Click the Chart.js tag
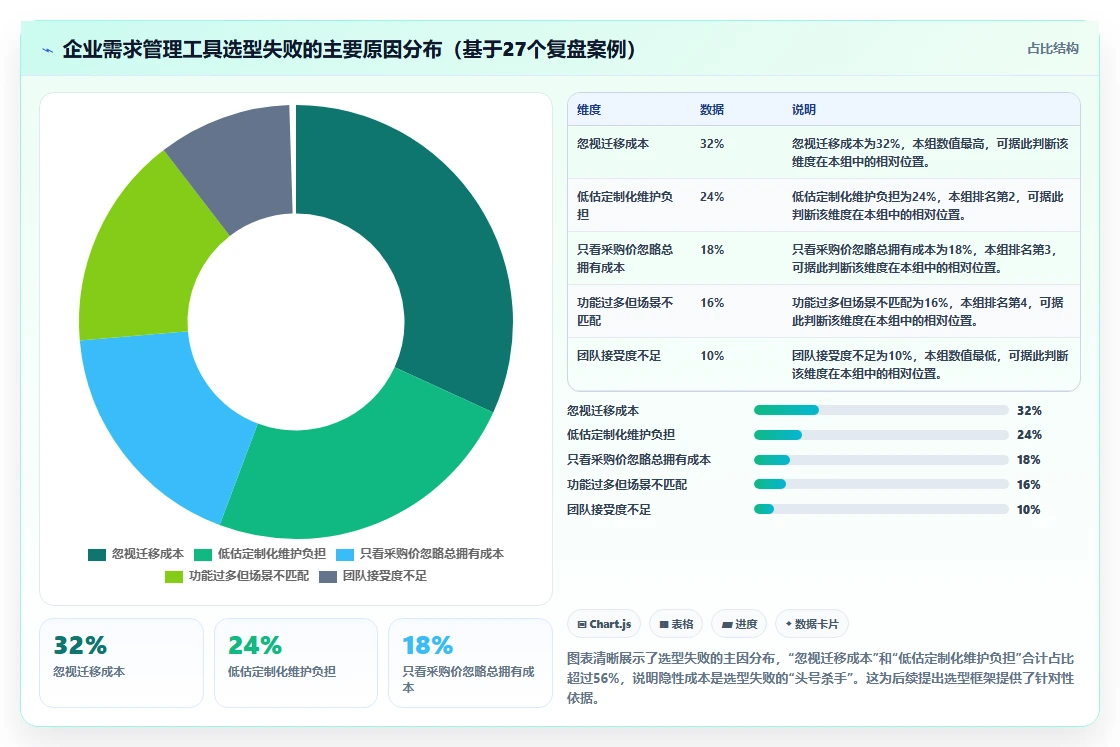Screen dimensions: 1120x747 click(x=604, y=624)
